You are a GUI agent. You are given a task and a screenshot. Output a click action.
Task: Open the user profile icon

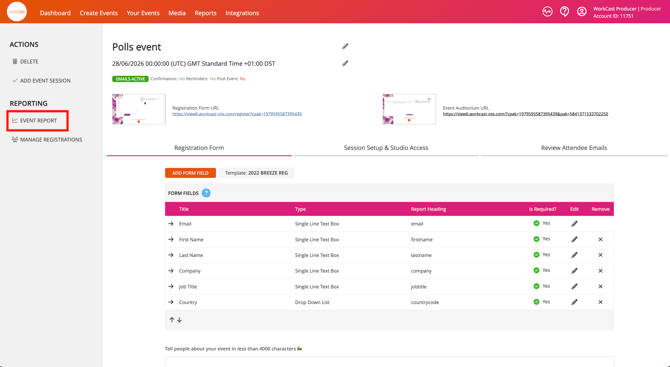tap(582, 12)
